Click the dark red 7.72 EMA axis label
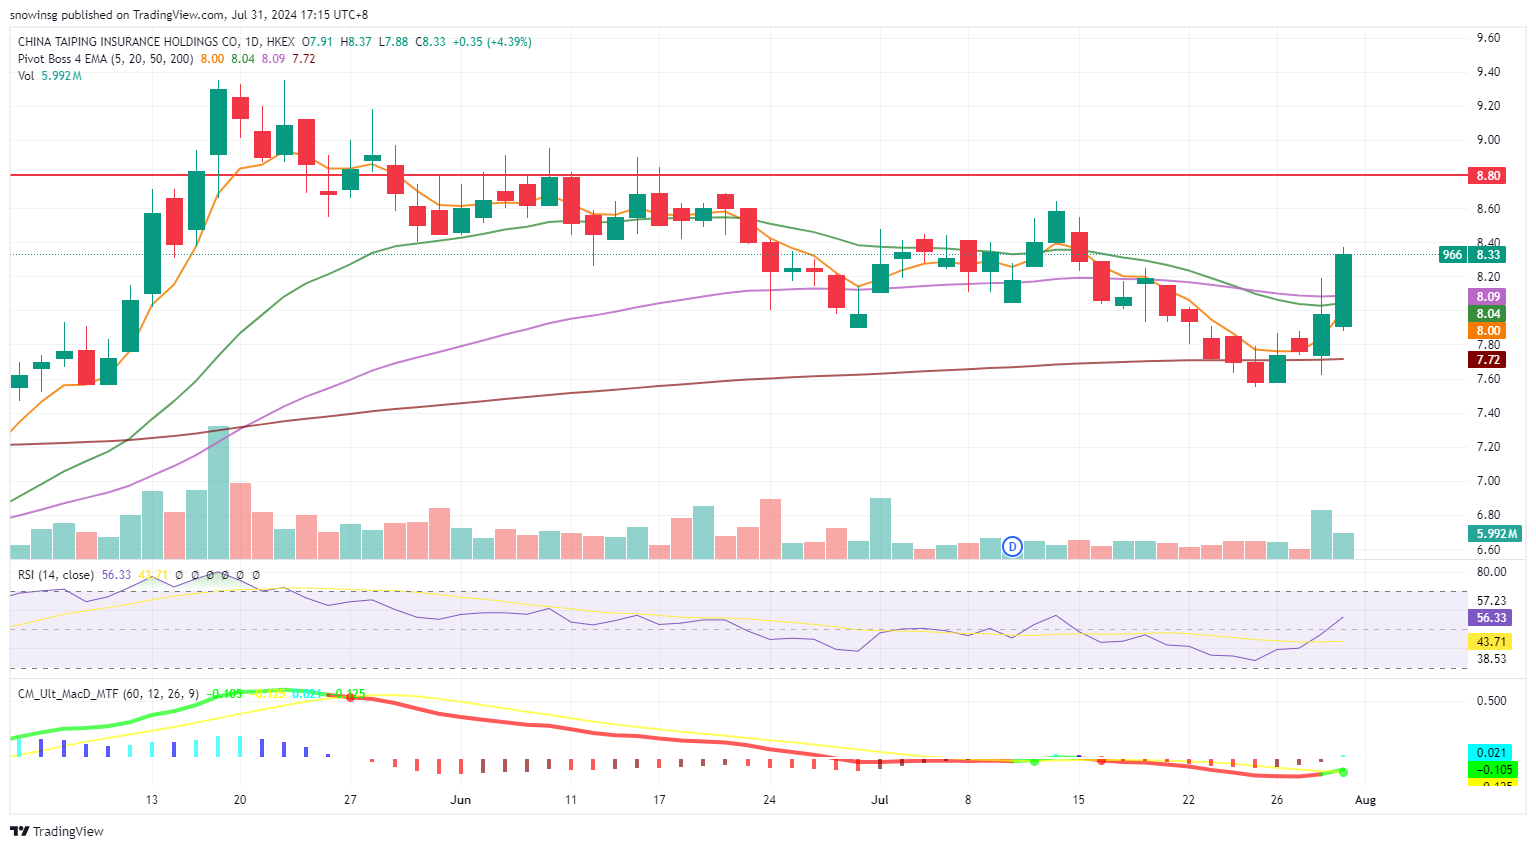The width and height of the screenshot is (1536, 849). point(1488,359)
